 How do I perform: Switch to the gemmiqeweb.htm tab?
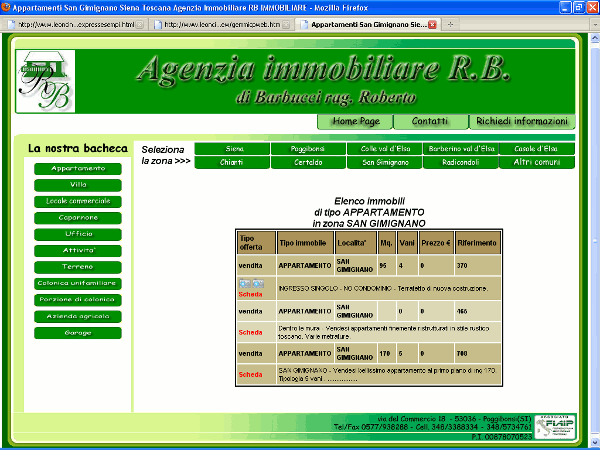click(222, 24)
